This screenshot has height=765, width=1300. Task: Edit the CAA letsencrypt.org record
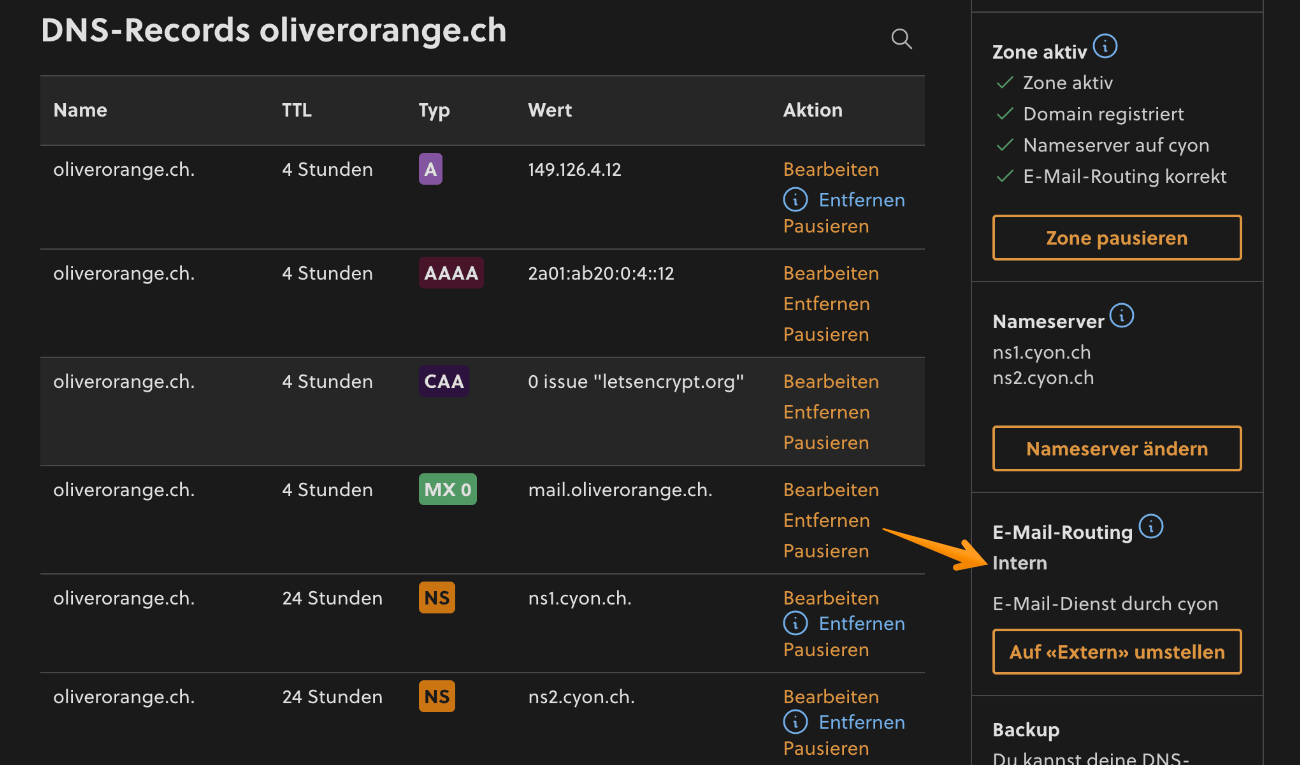[831, 381]
